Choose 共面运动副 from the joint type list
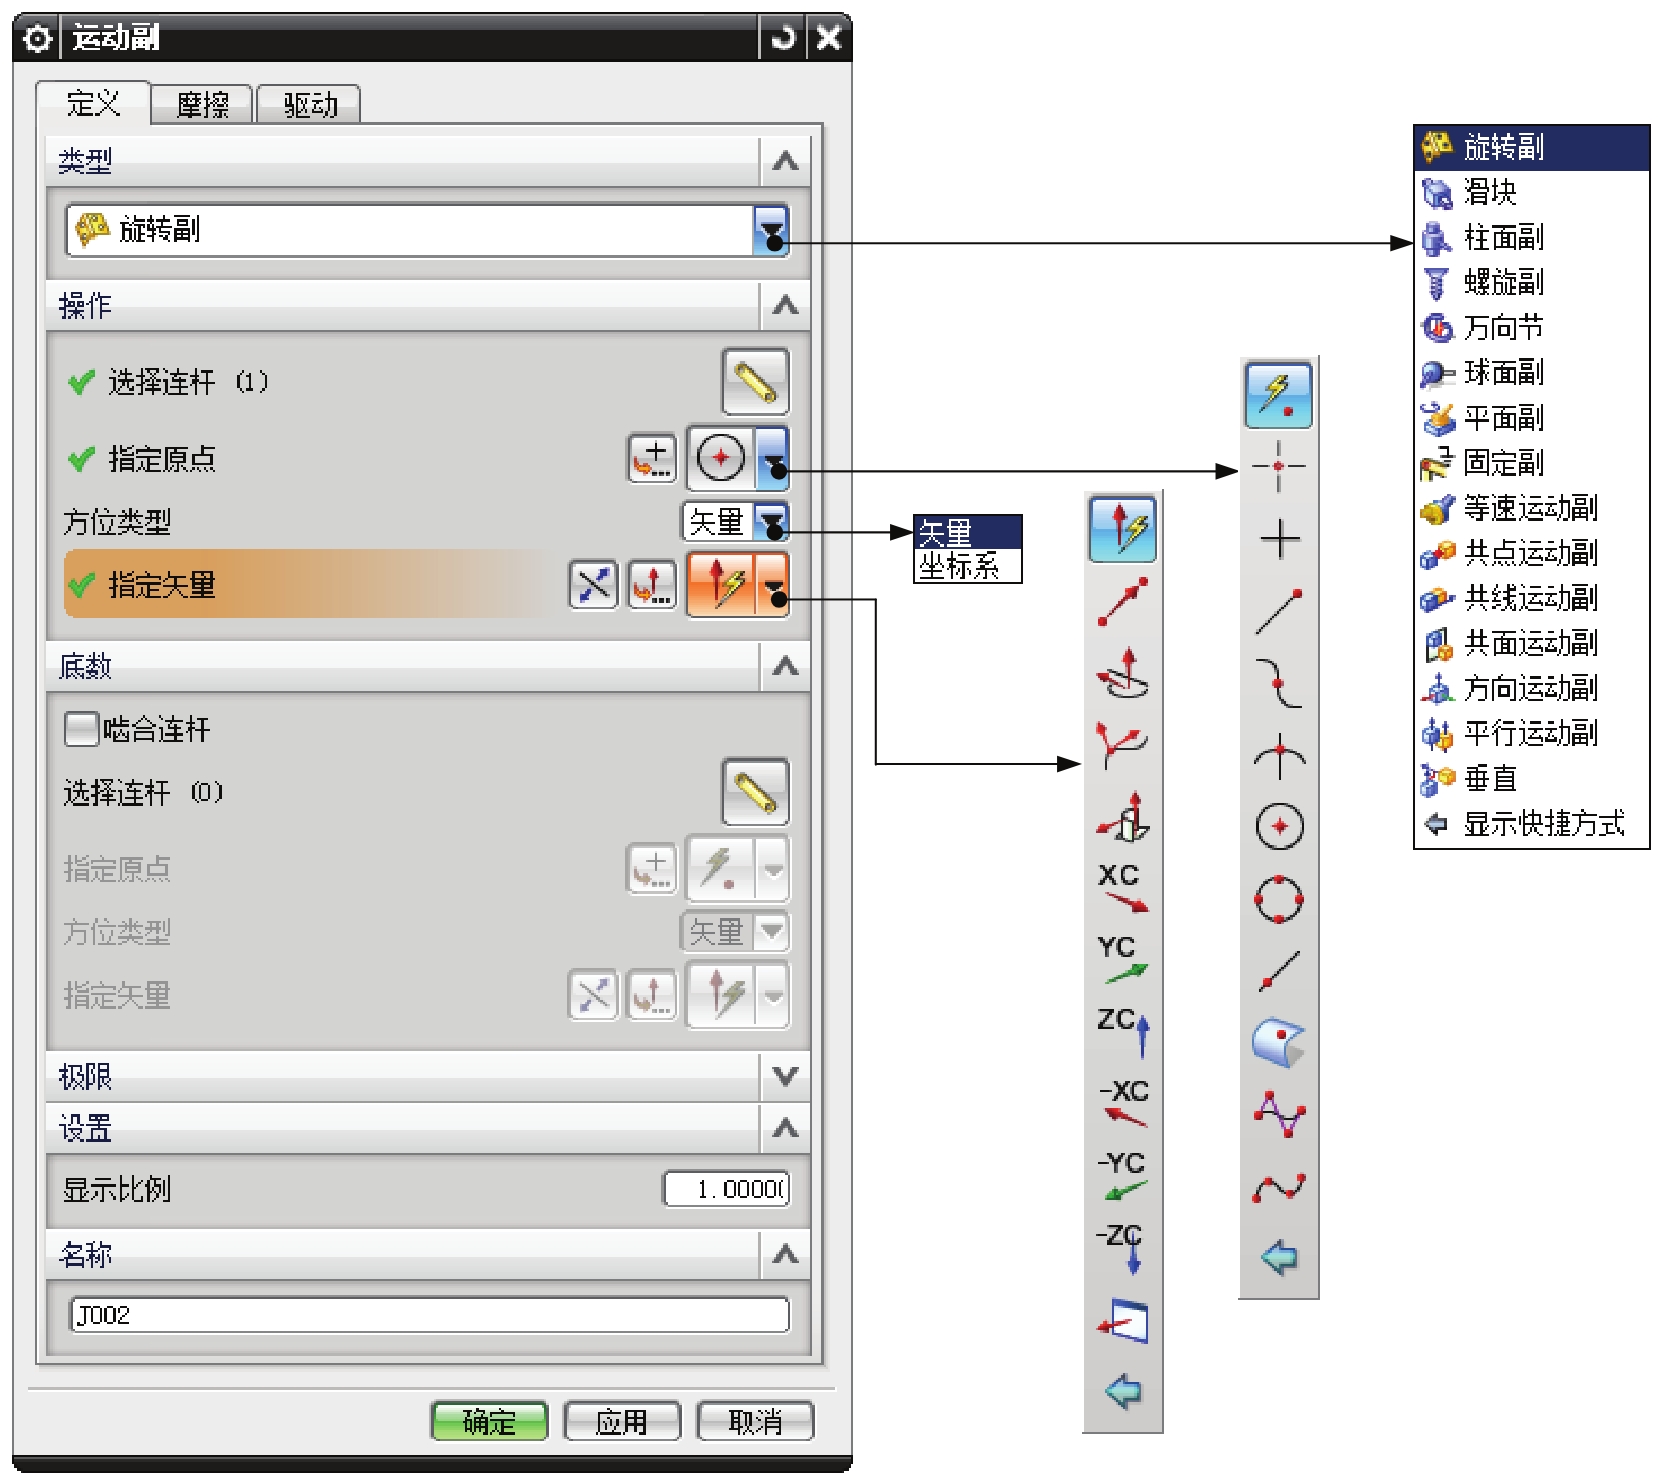This screenshot has height=1480, width=1659. pyautogui.click(x=1531, y=643)
